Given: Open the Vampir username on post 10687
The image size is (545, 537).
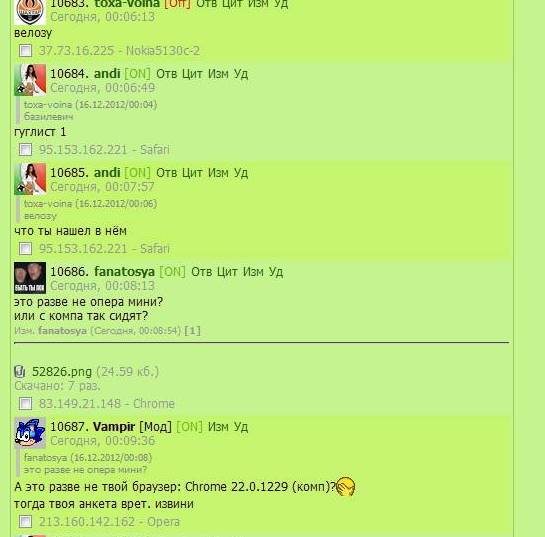Looking at the screenshot, I should (114, 427).
